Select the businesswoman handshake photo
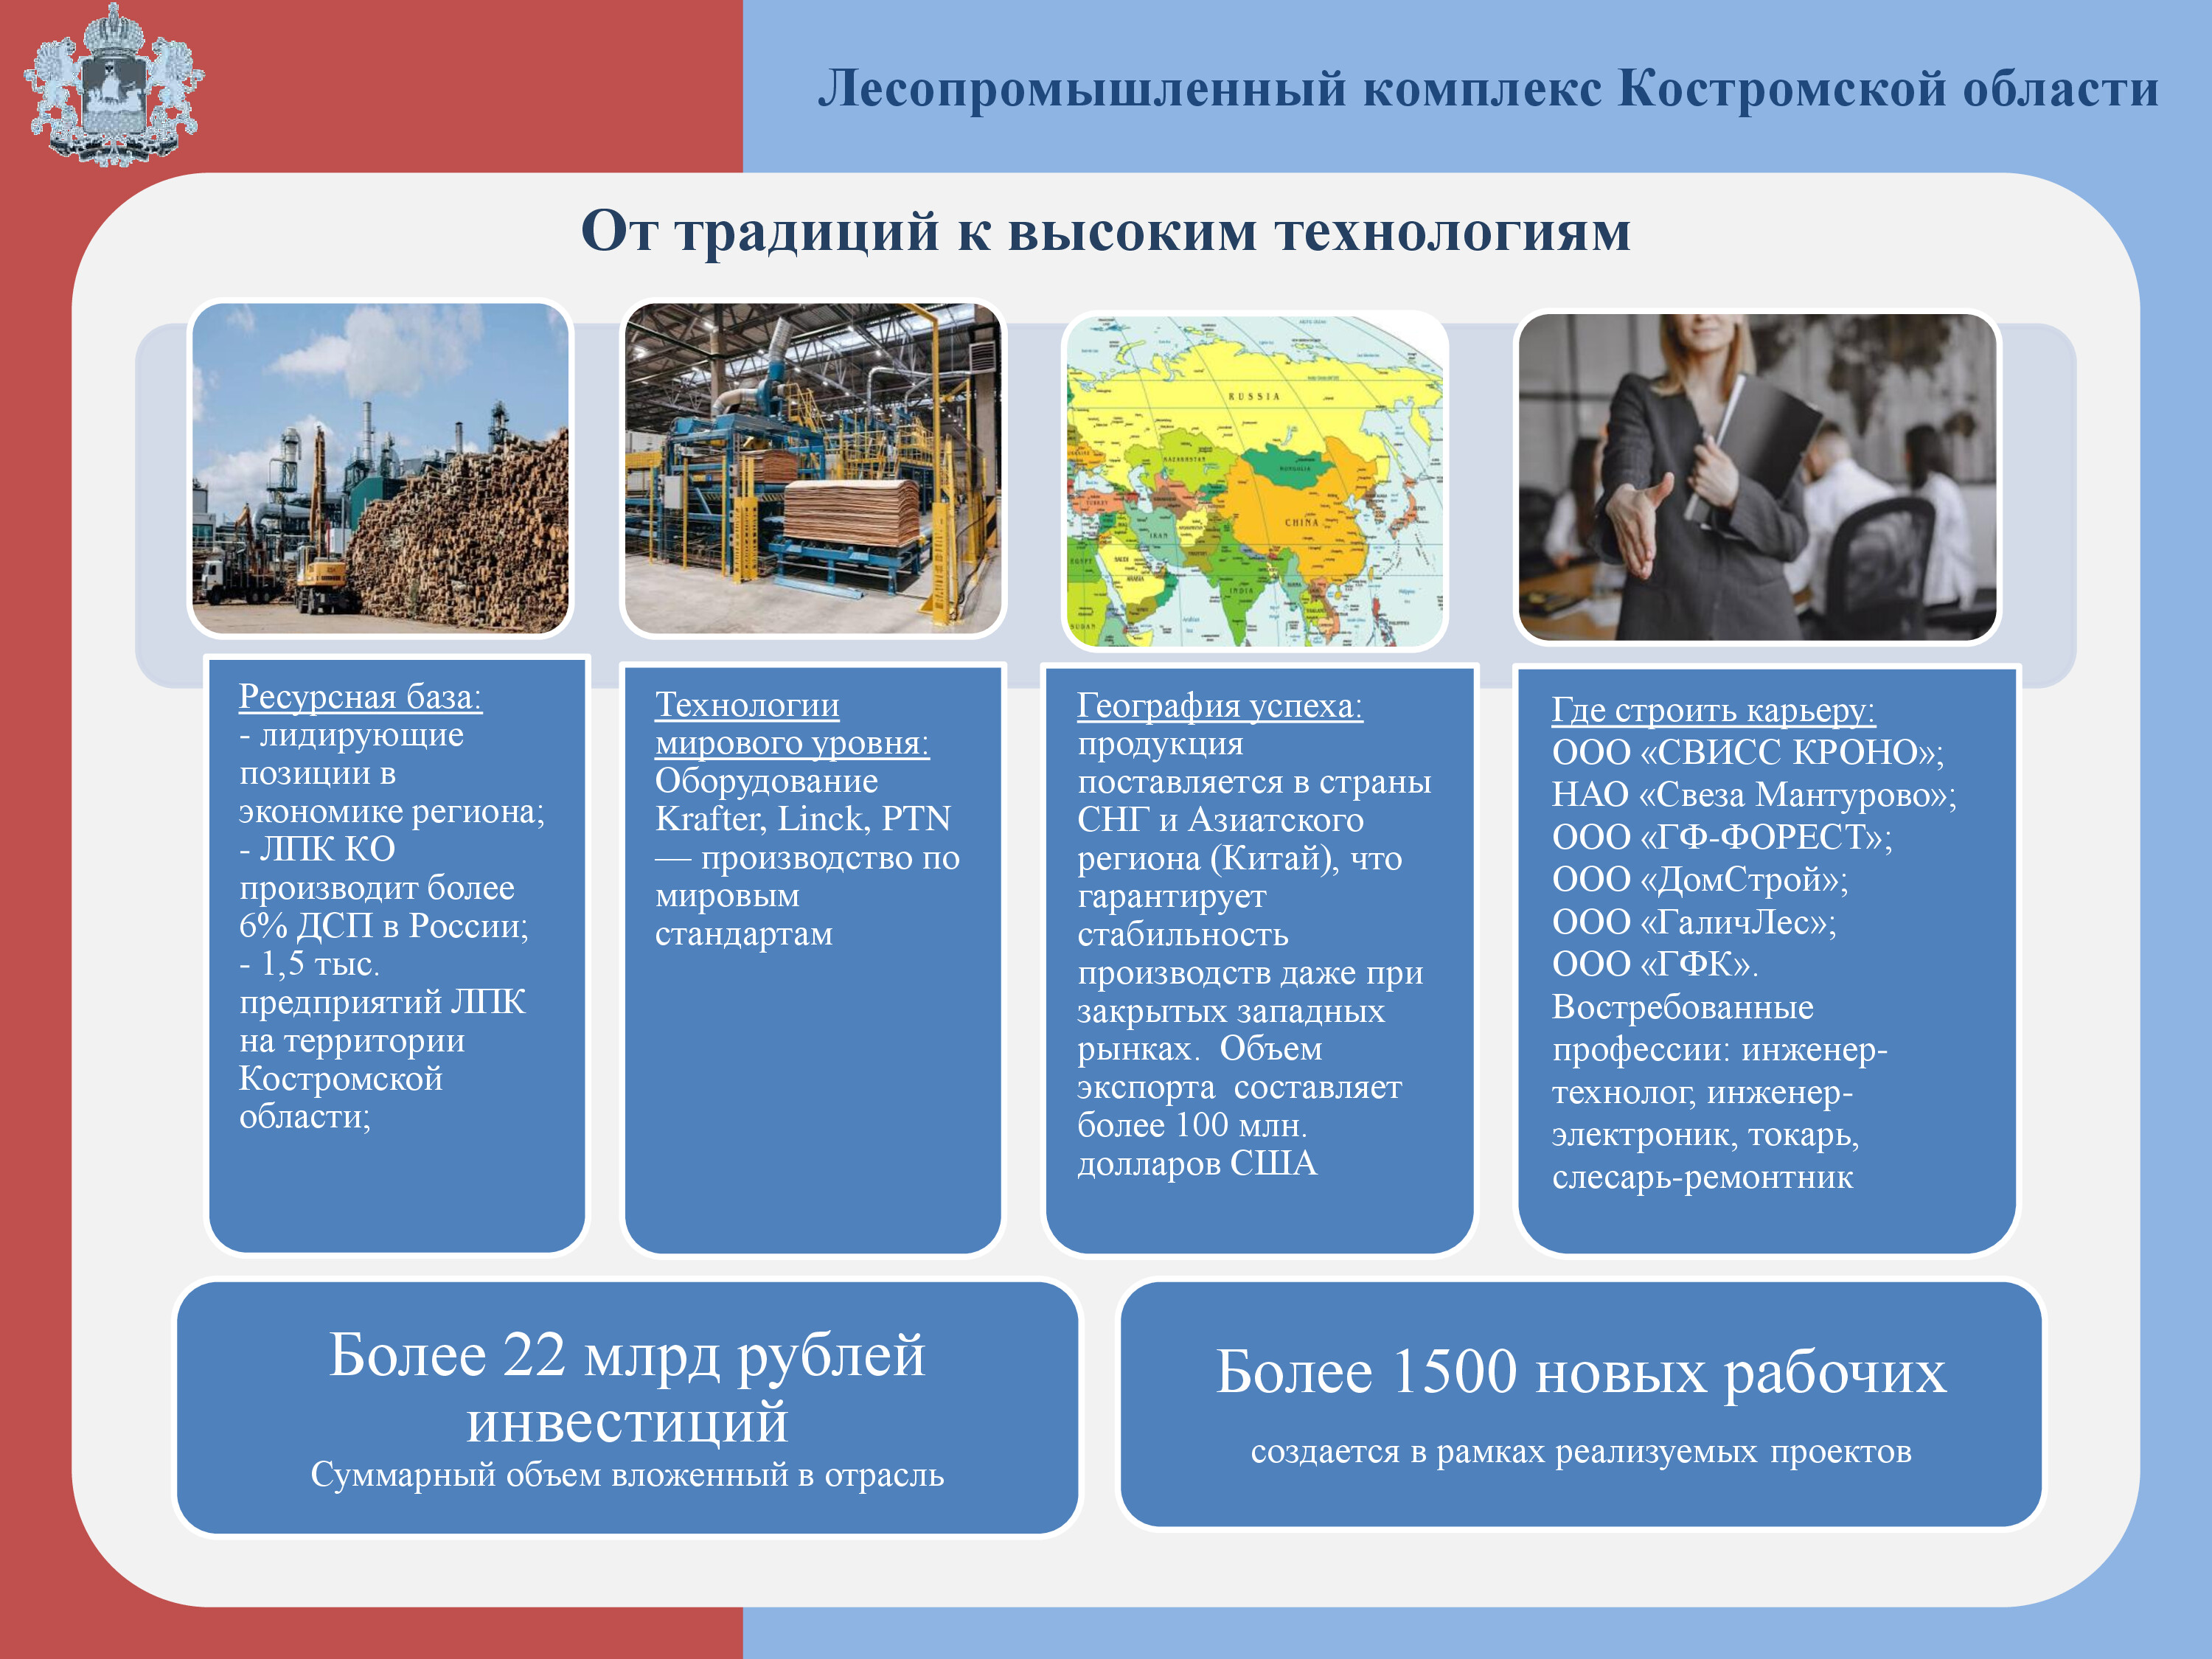This screenshot has width=2212, height=1659. pyautogui.click(x=1757, y=477)
